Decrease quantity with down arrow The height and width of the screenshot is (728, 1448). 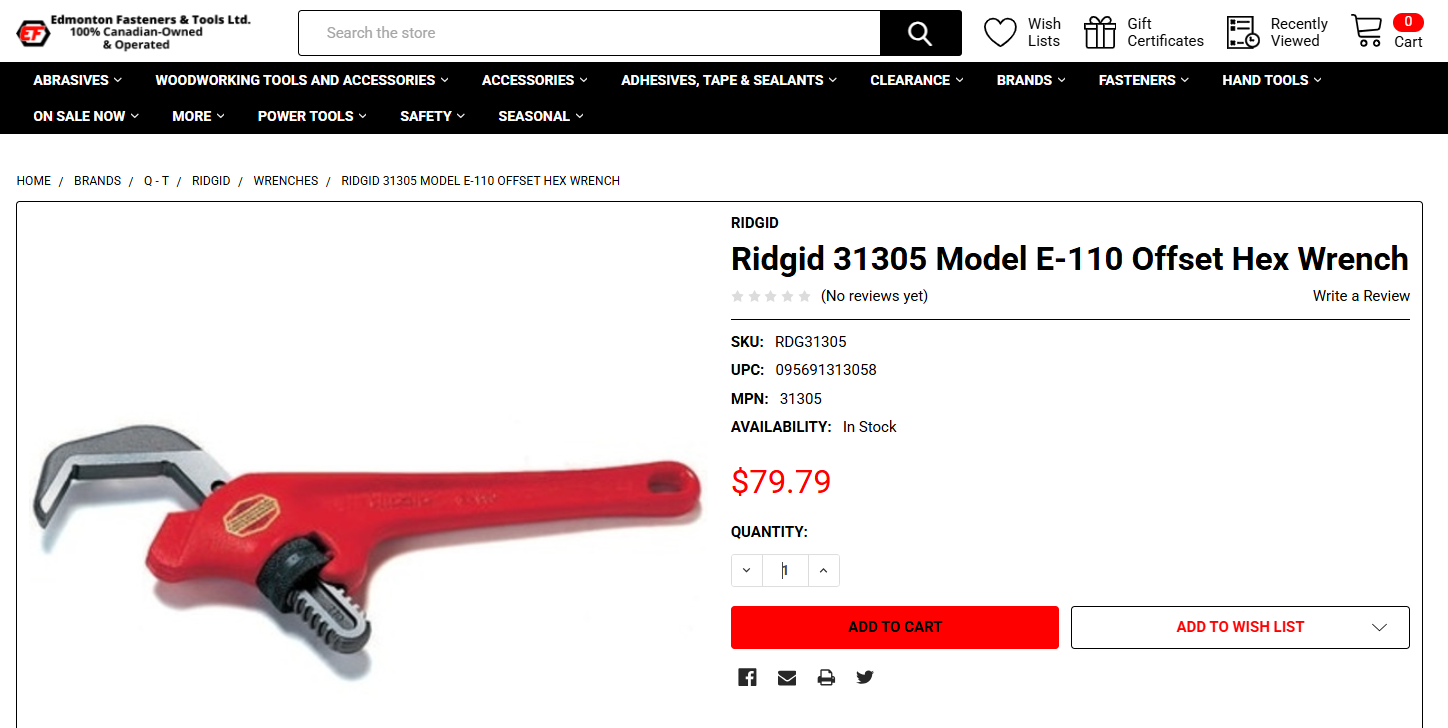pyautogui.click(x=747, y=570)
